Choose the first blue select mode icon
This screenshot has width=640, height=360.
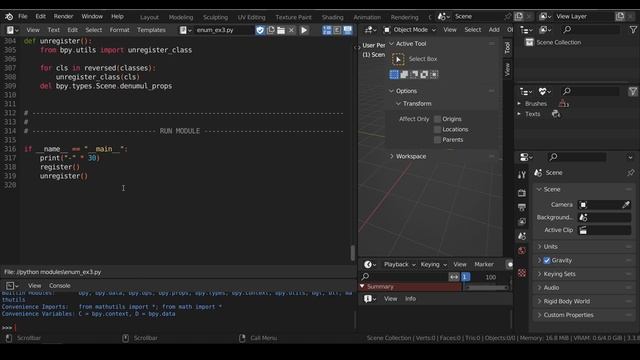(x=394, y=74)
